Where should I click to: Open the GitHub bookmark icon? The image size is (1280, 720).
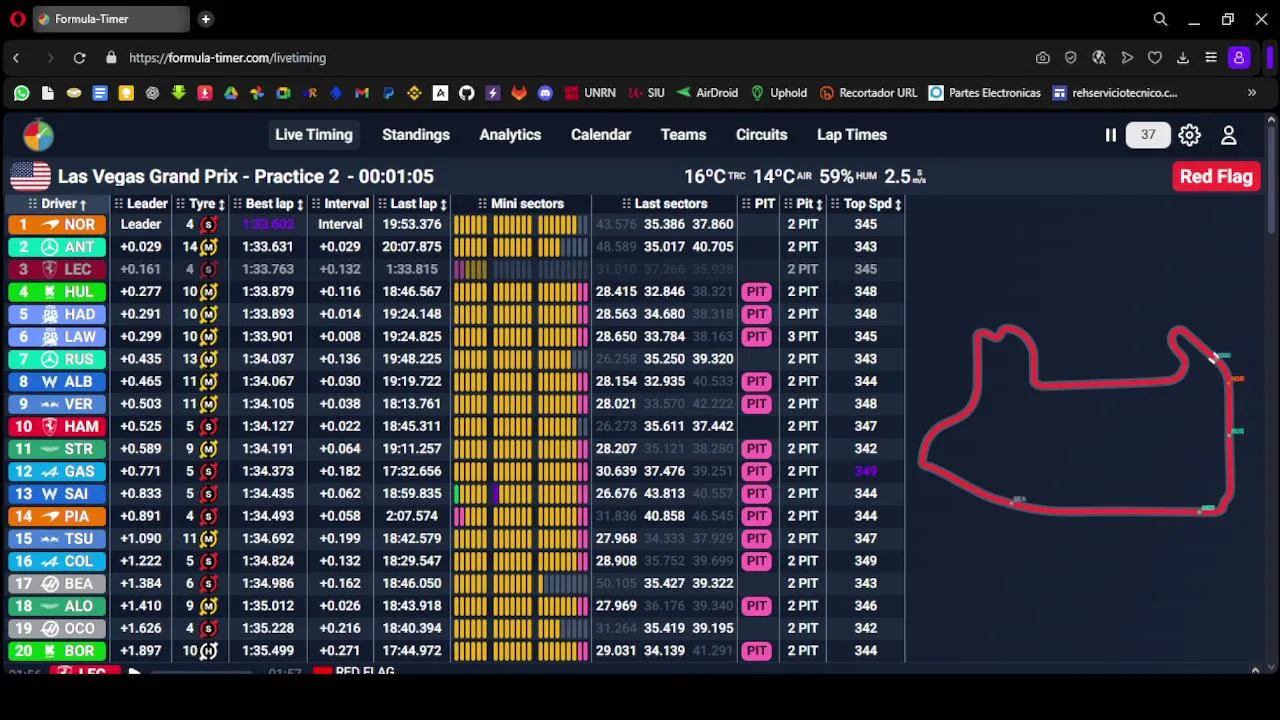pyautogui.click(x=466, y=93)
